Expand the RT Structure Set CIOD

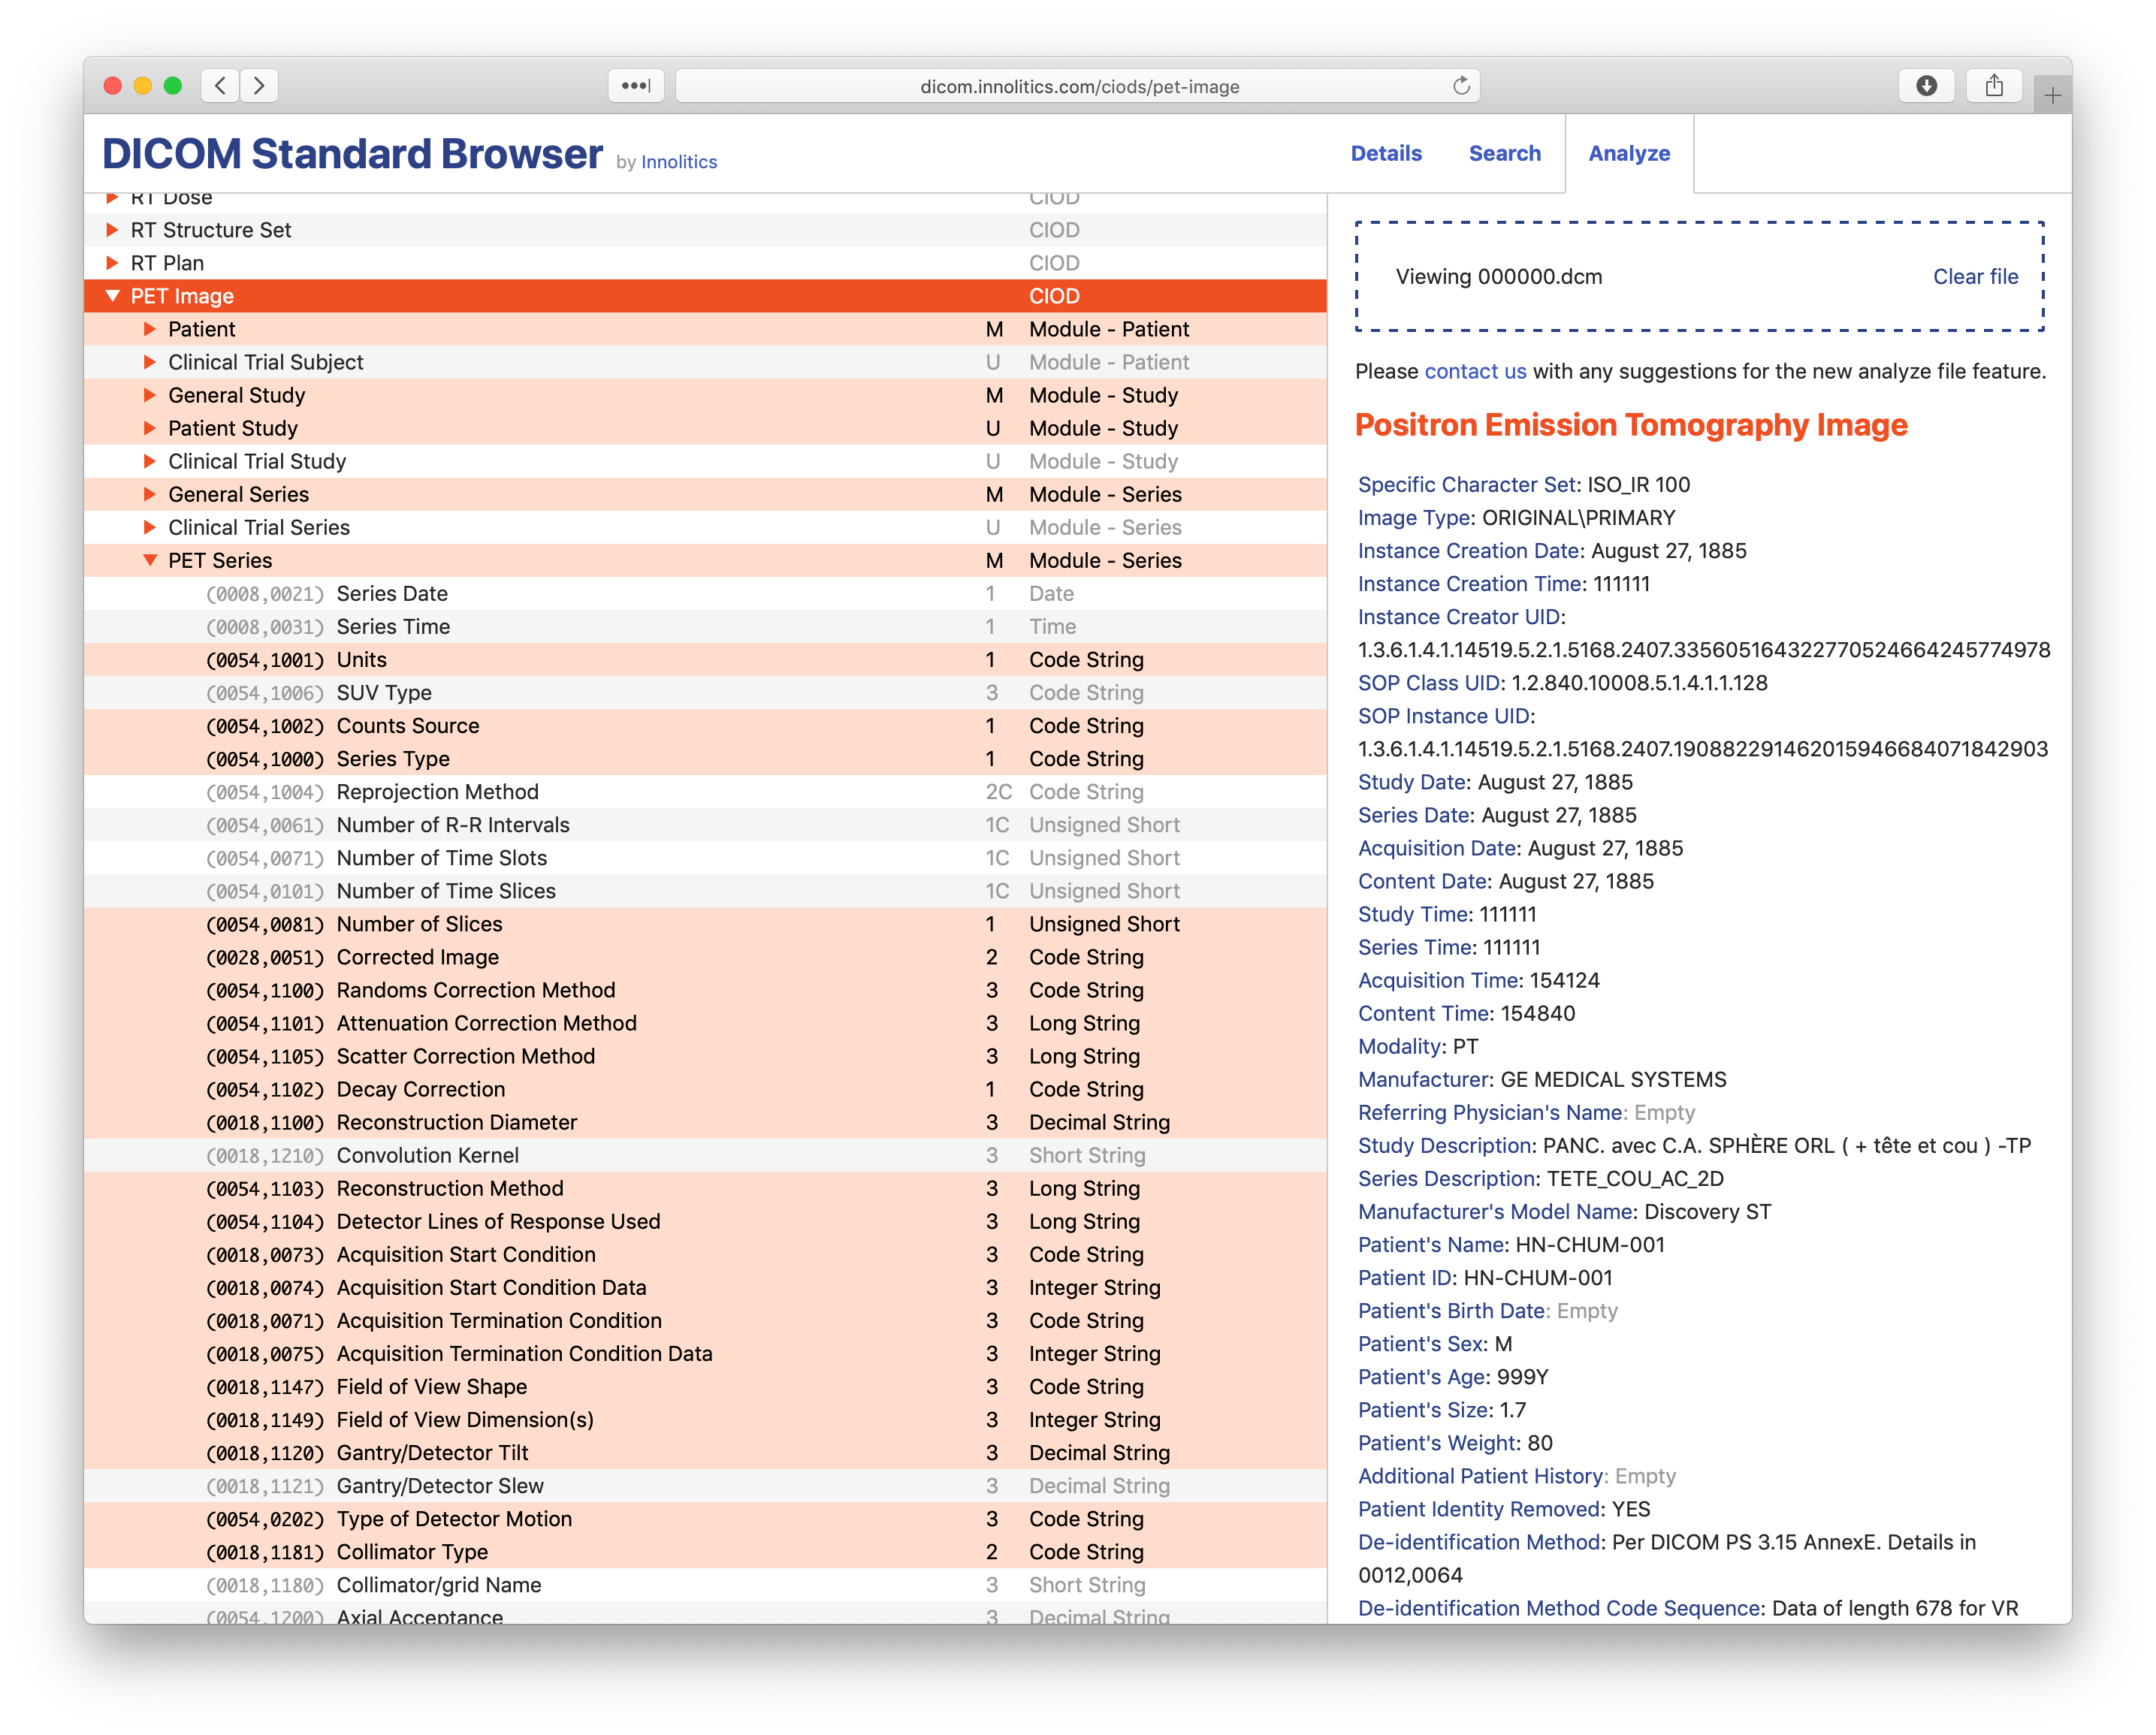pyautogui.click(x=113, y=230)
